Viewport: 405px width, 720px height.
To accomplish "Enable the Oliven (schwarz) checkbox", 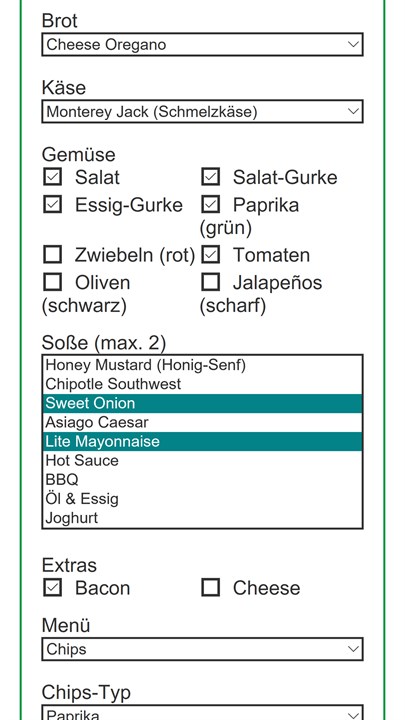I will point(52,282).
